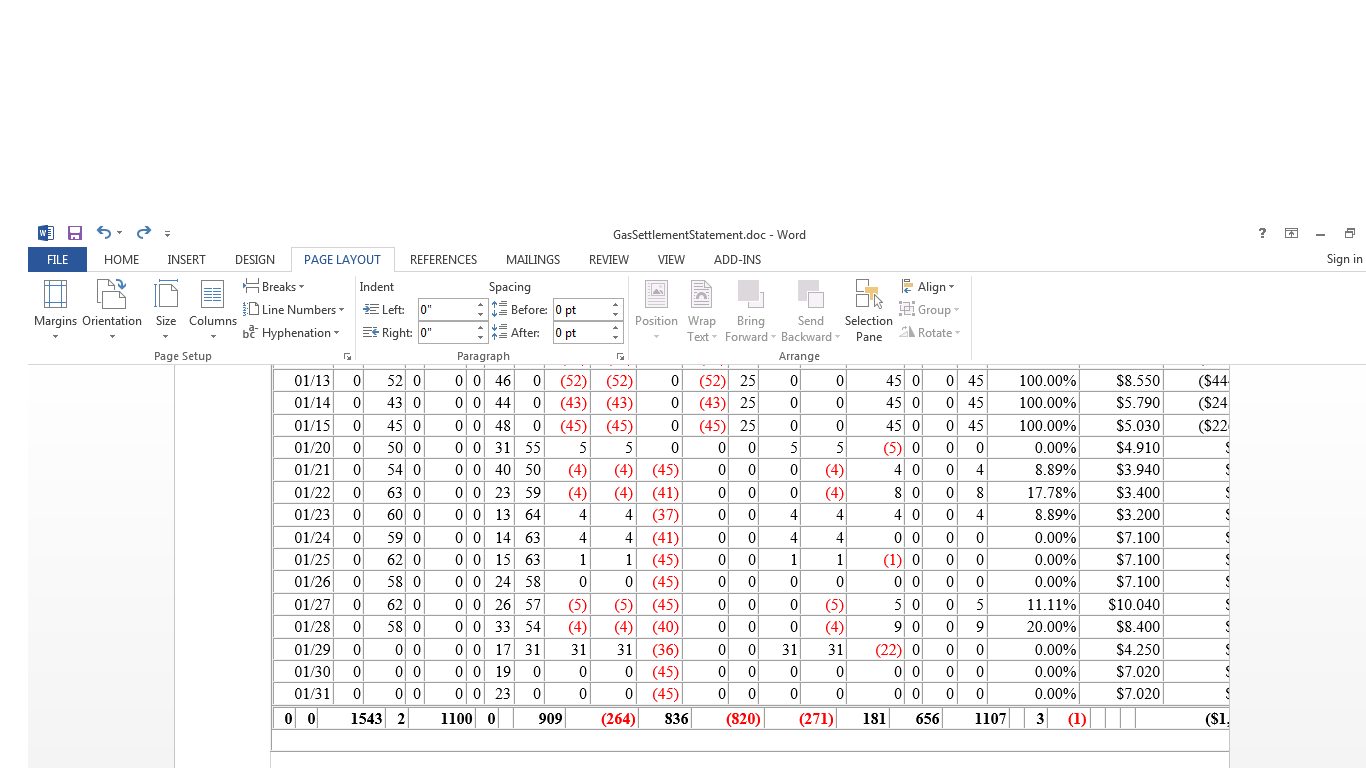1366x768 pixels.
Task: Click the Spacing Before input field
Action: 581,310
